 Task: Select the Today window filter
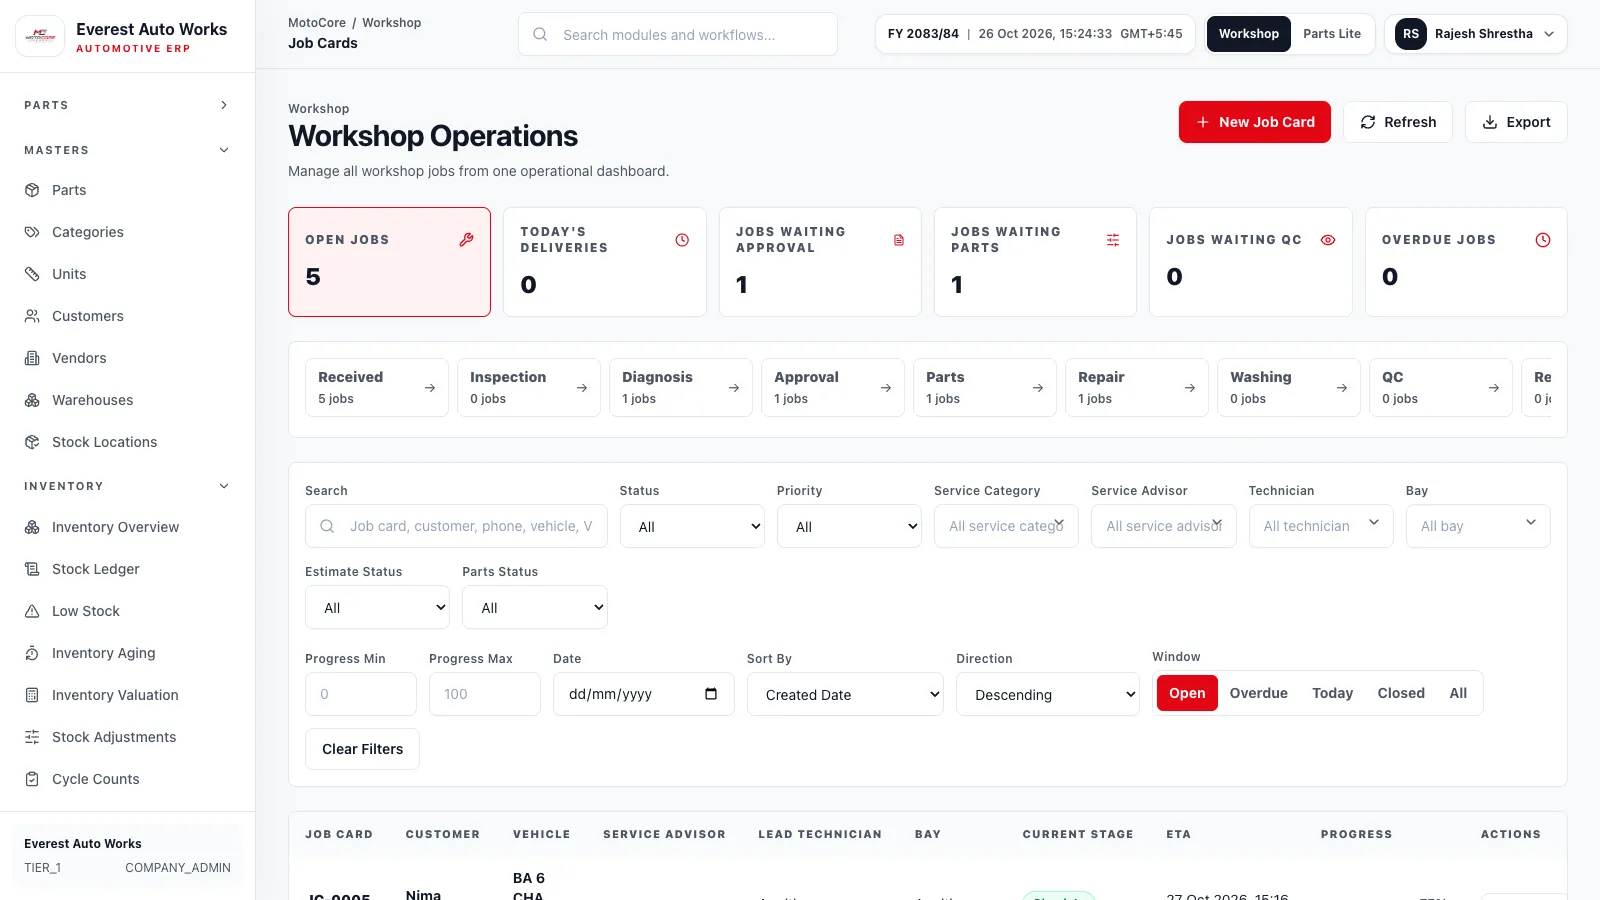pyautogui.click(x=1332, y=693)
